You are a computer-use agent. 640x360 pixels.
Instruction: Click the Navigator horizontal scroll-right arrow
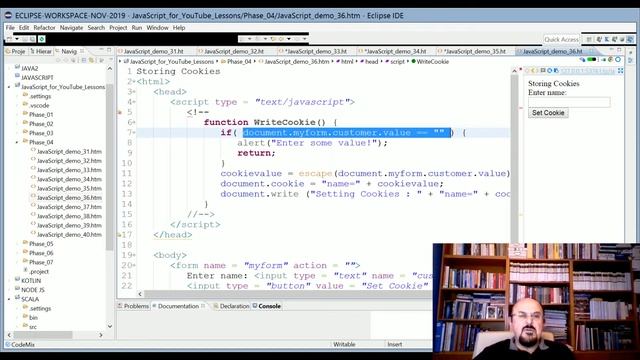[101, 335]
